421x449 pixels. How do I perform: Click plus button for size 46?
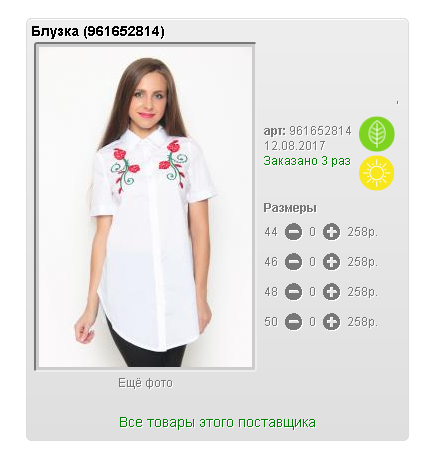(331, 262)
